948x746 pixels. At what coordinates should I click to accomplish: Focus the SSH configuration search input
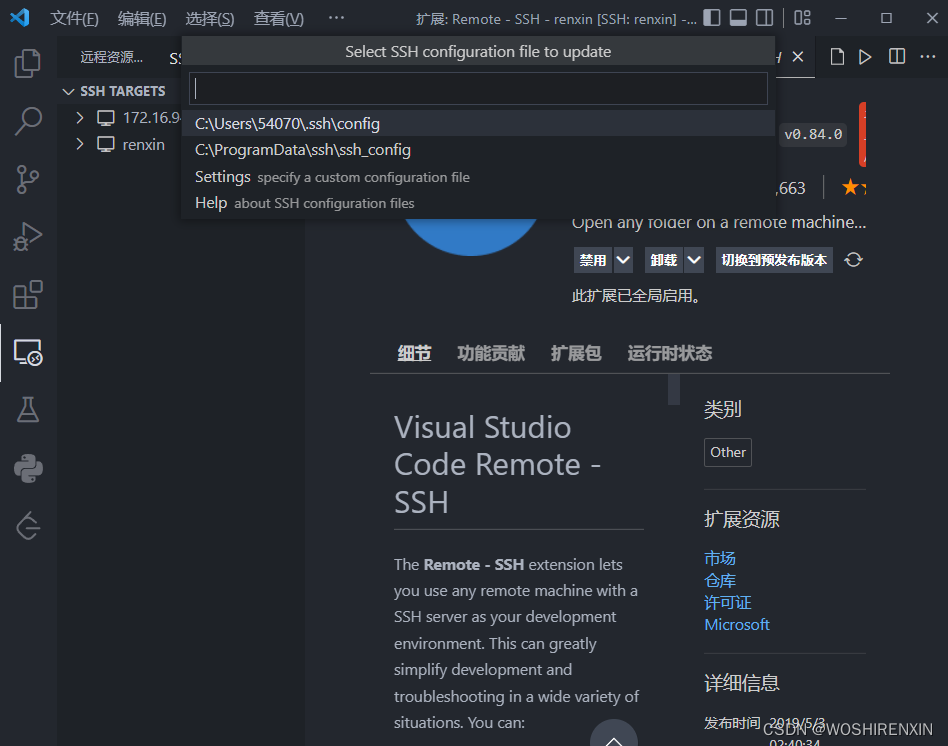(478, 88)
